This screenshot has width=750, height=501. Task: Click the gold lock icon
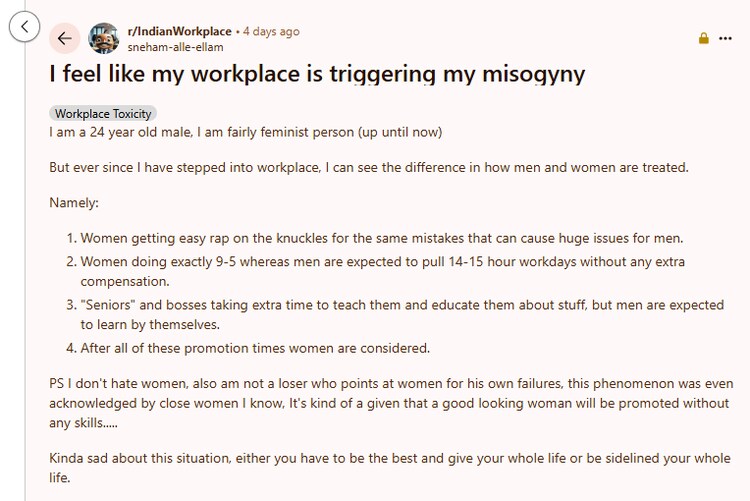(704, 38)
